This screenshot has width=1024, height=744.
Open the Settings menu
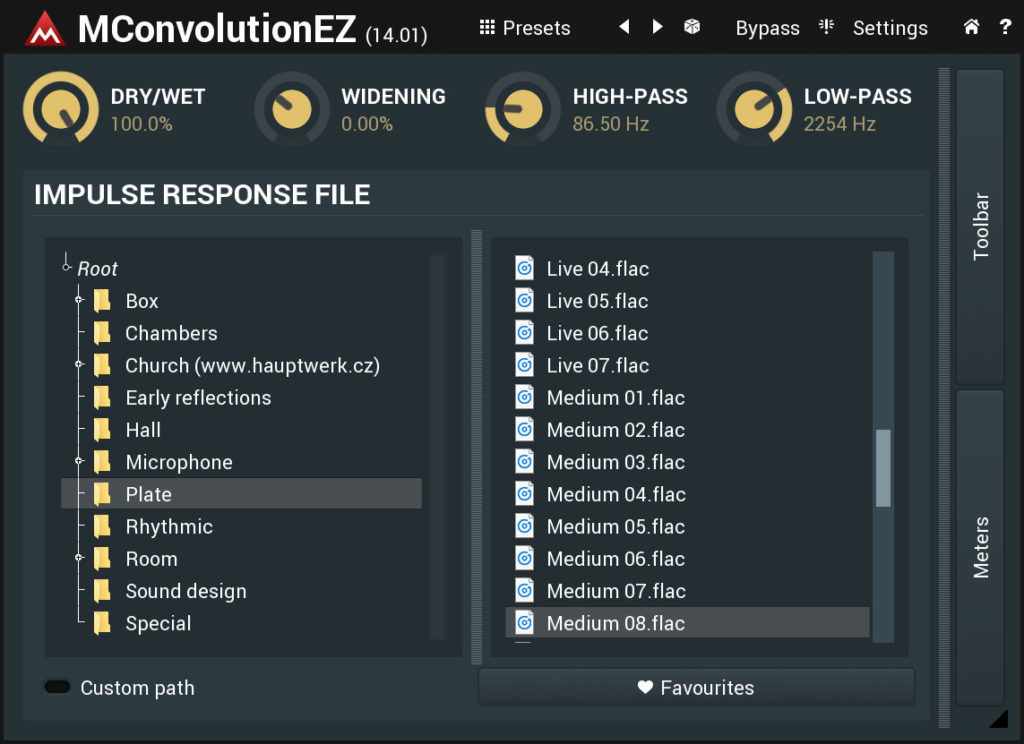coord(889,28)
